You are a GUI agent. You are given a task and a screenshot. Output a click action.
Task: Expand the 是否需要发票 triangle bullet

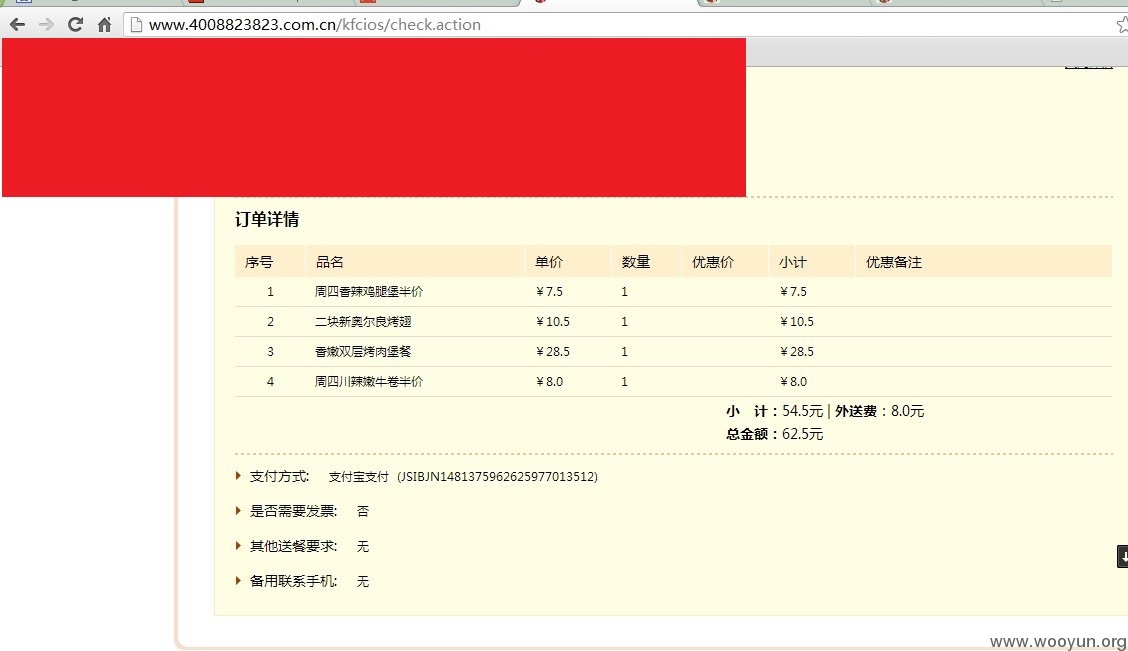click(238, 511)
